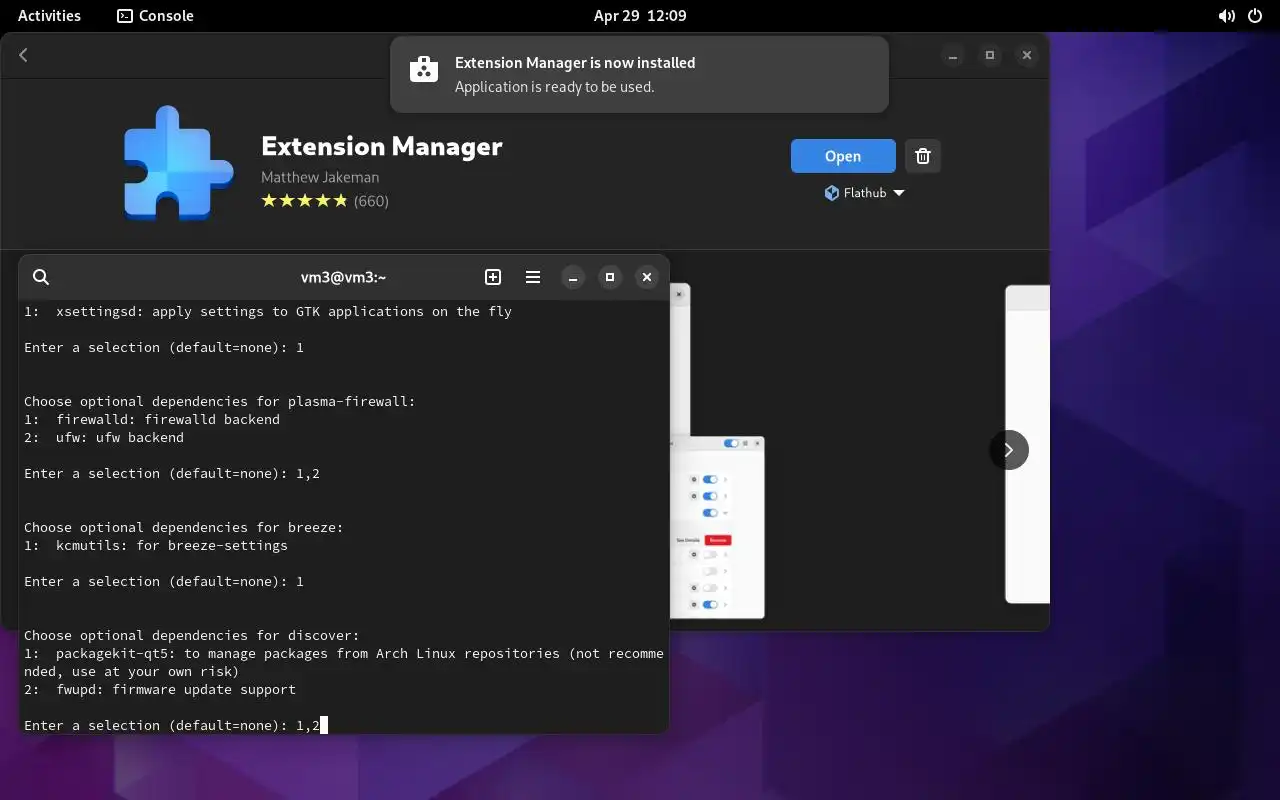Open search in the Console terminal
The height and width of the screenshot is (800, 1280).
pos(41,277)
